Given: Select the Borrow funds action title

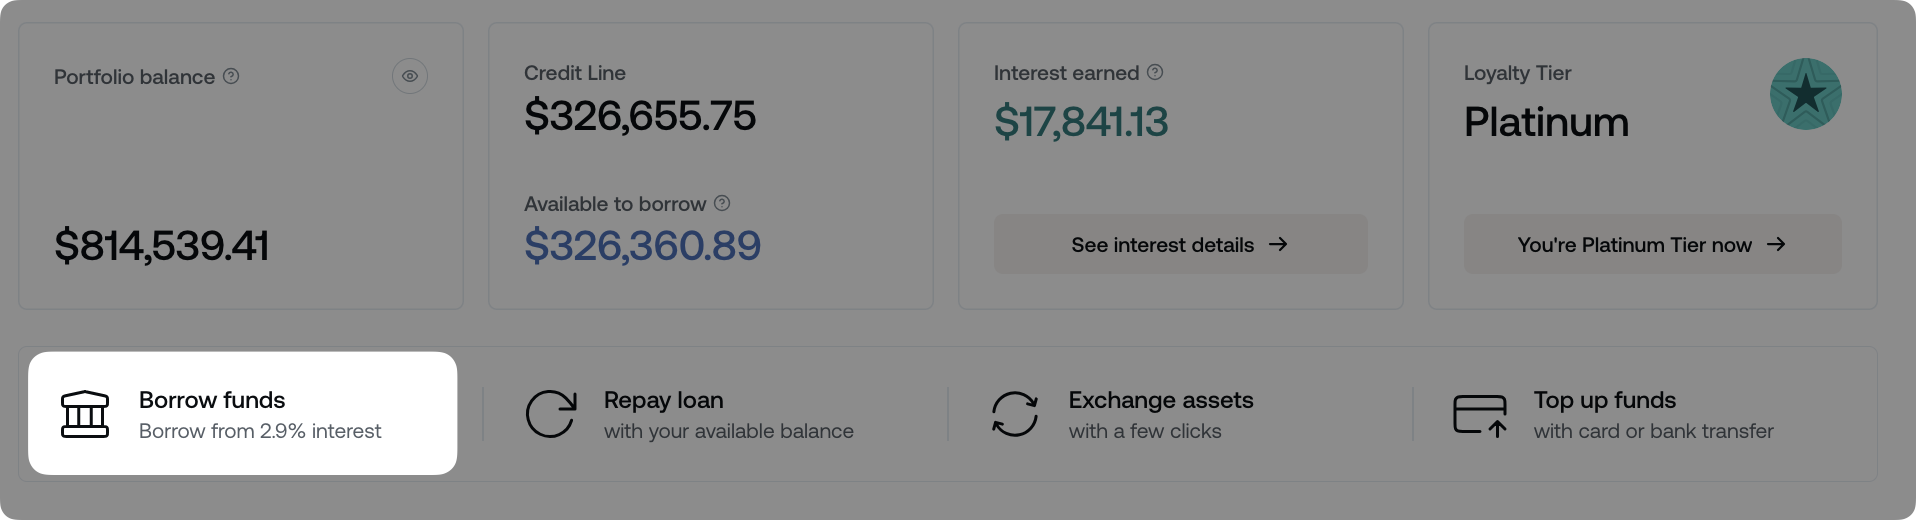Looking at the screenshot, I should pyautogui.click(x=212, y=400).
